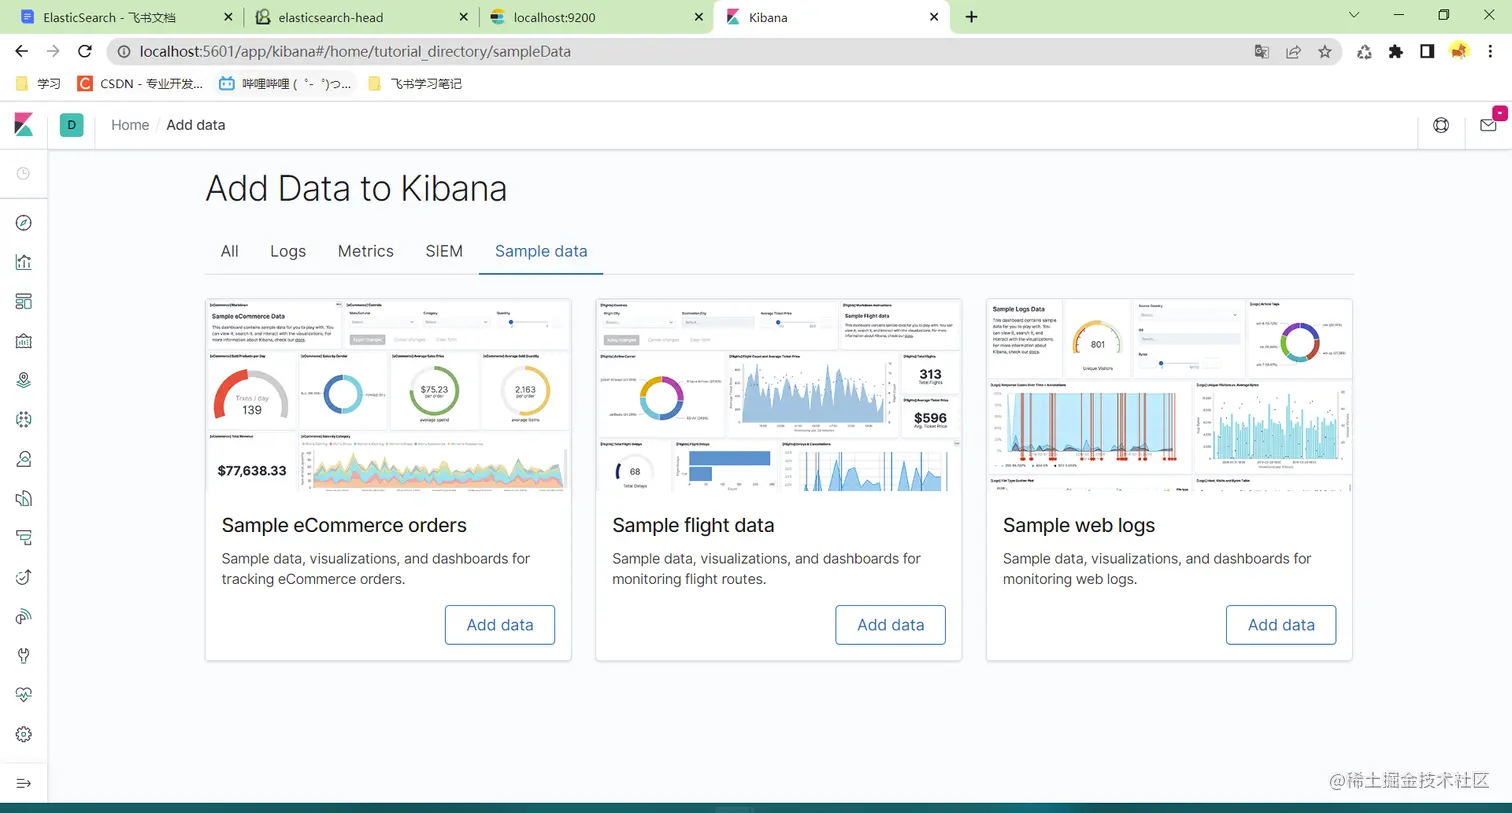
Task: Select the Sample data tab
Action: pos(541,251)
